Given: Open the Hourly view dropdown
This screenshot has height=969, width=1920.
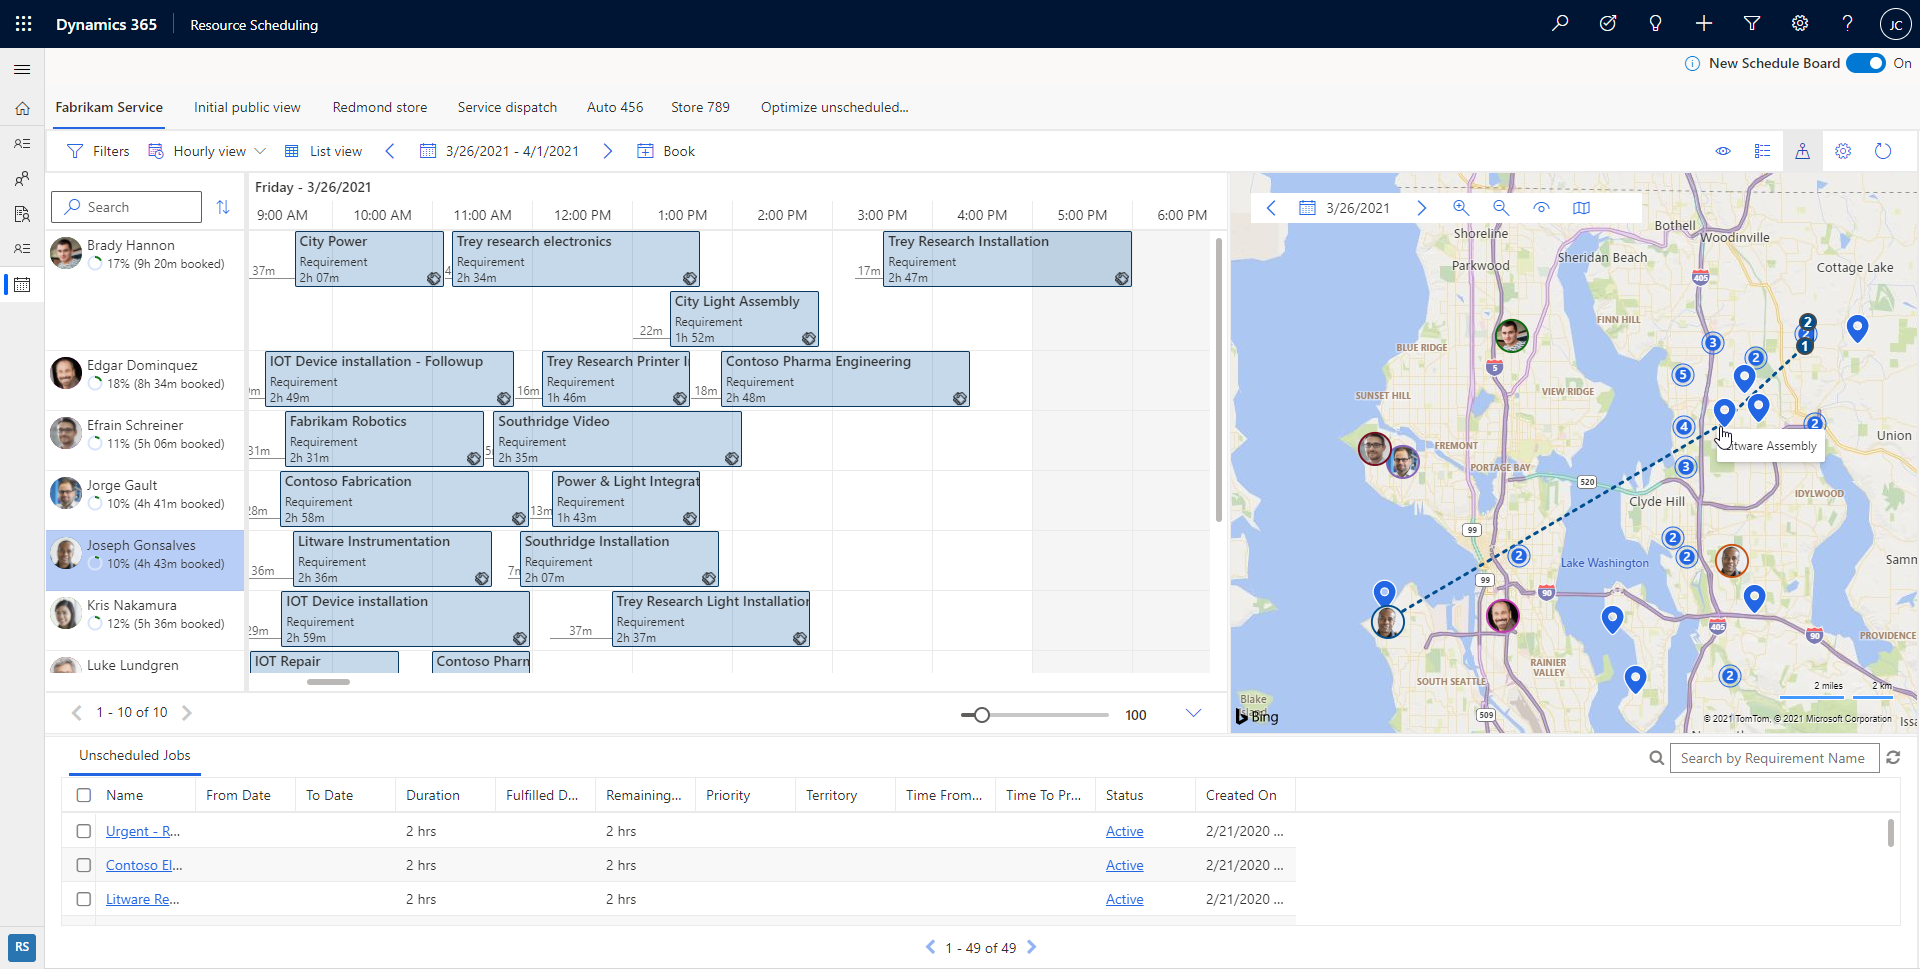Looking at the screenshot, I should point(207,151).
